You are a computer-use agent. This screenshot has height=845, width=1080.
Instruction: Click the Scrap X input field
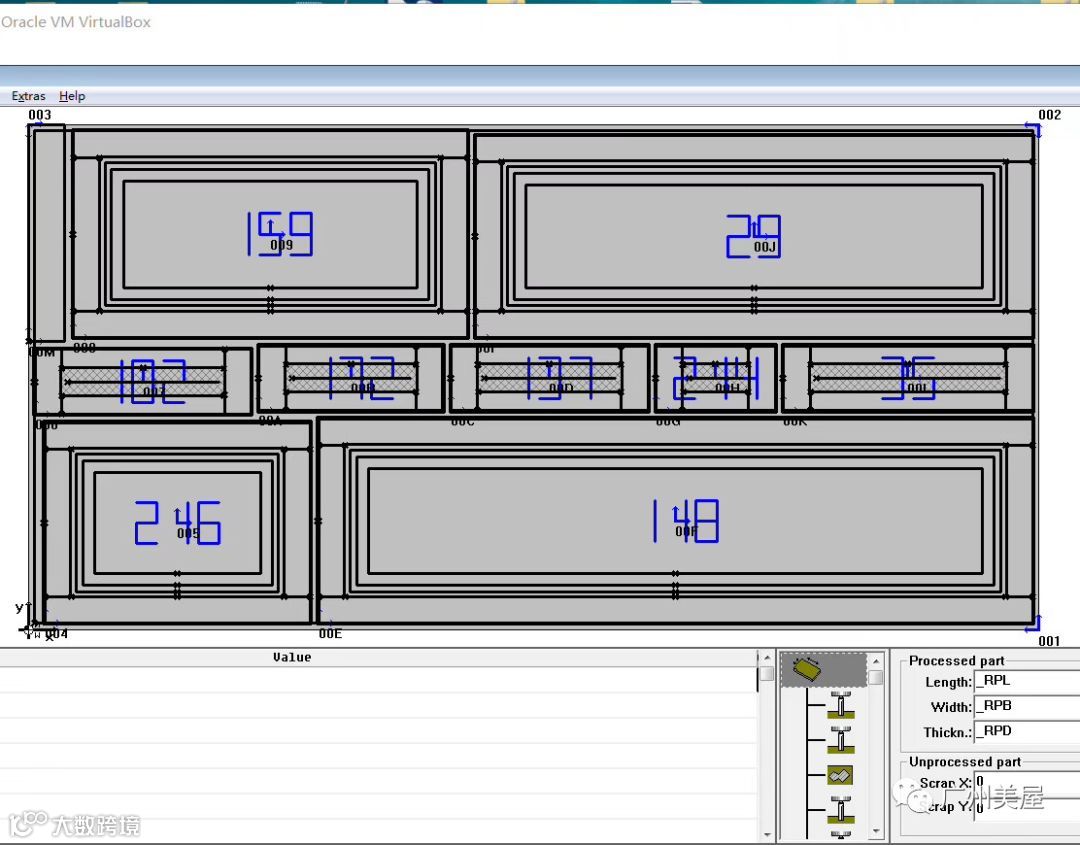point(1027,782)
